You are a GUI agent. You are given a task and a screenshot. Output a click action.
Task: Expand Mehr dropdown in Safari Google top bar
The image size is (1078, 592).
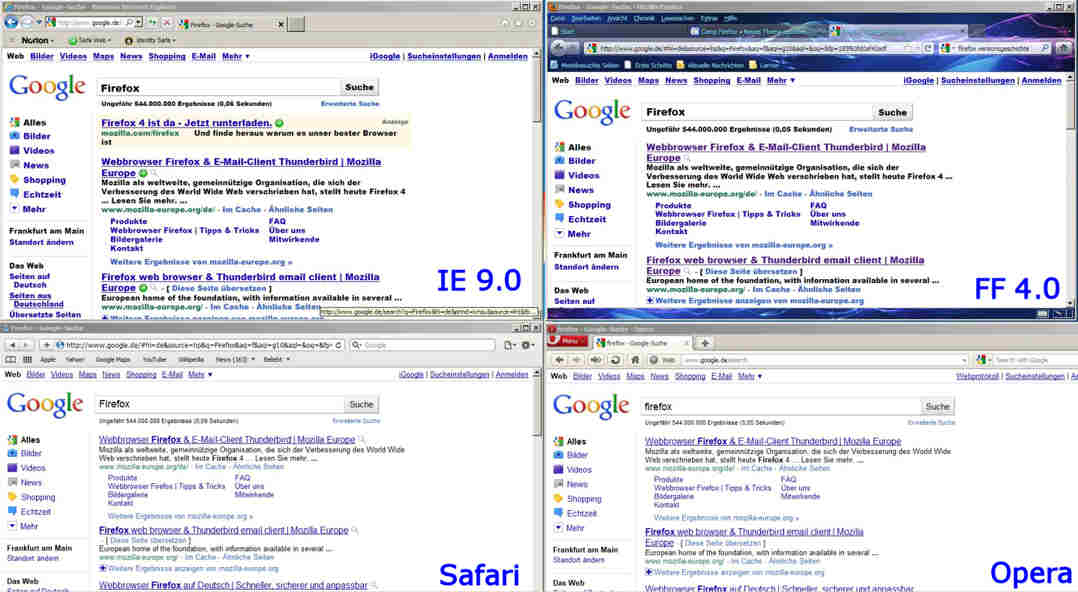tap(200, 375)
